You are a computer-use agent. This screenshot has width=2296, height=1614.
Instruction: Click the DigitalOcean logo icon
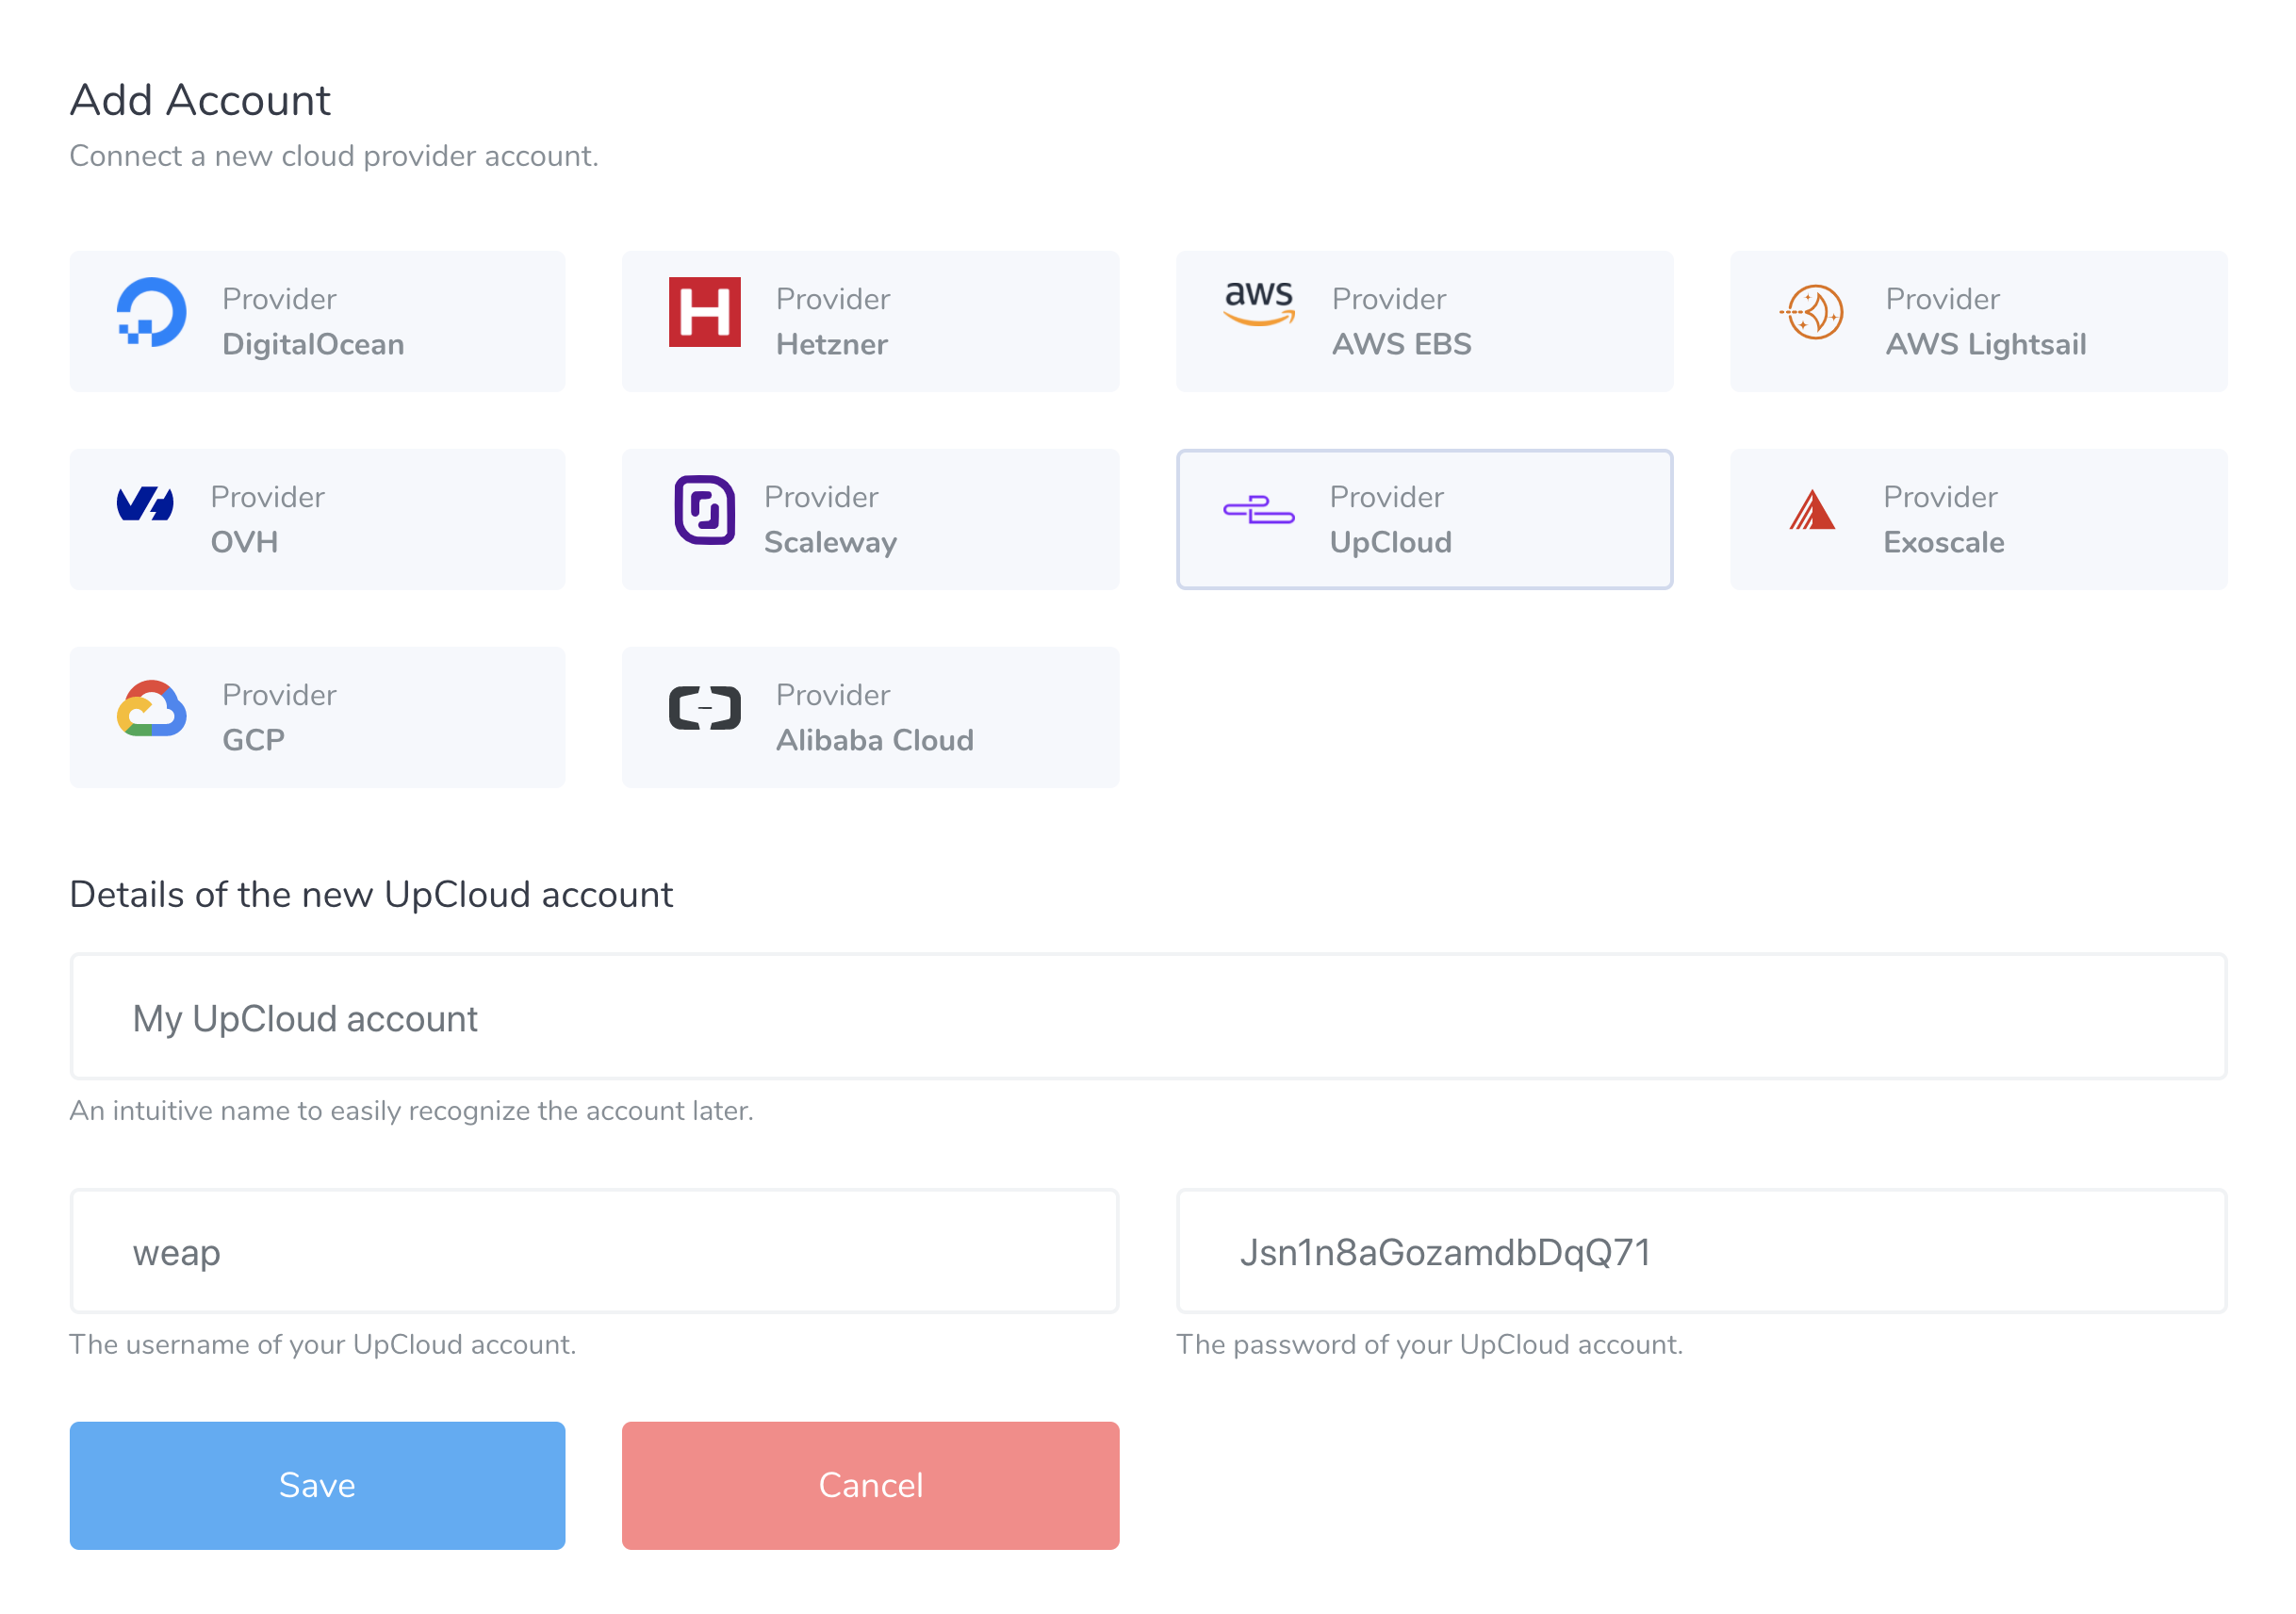(x=151, y=312)
